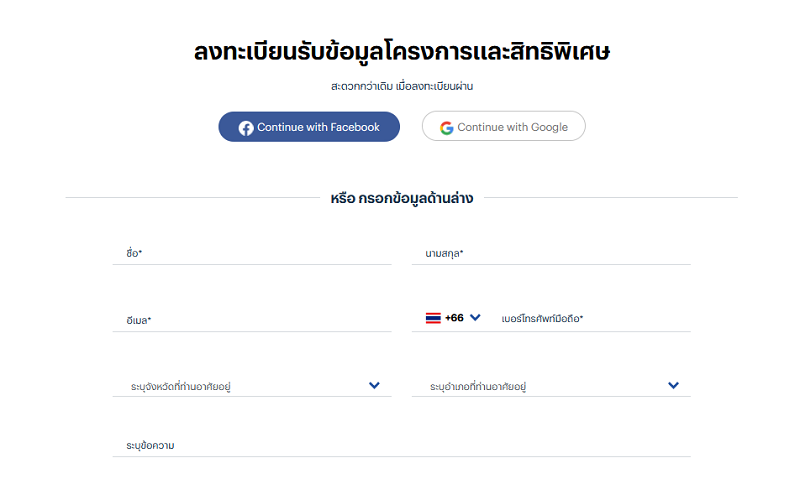
Task: Continue with Google button
Action: pos(504,126)
